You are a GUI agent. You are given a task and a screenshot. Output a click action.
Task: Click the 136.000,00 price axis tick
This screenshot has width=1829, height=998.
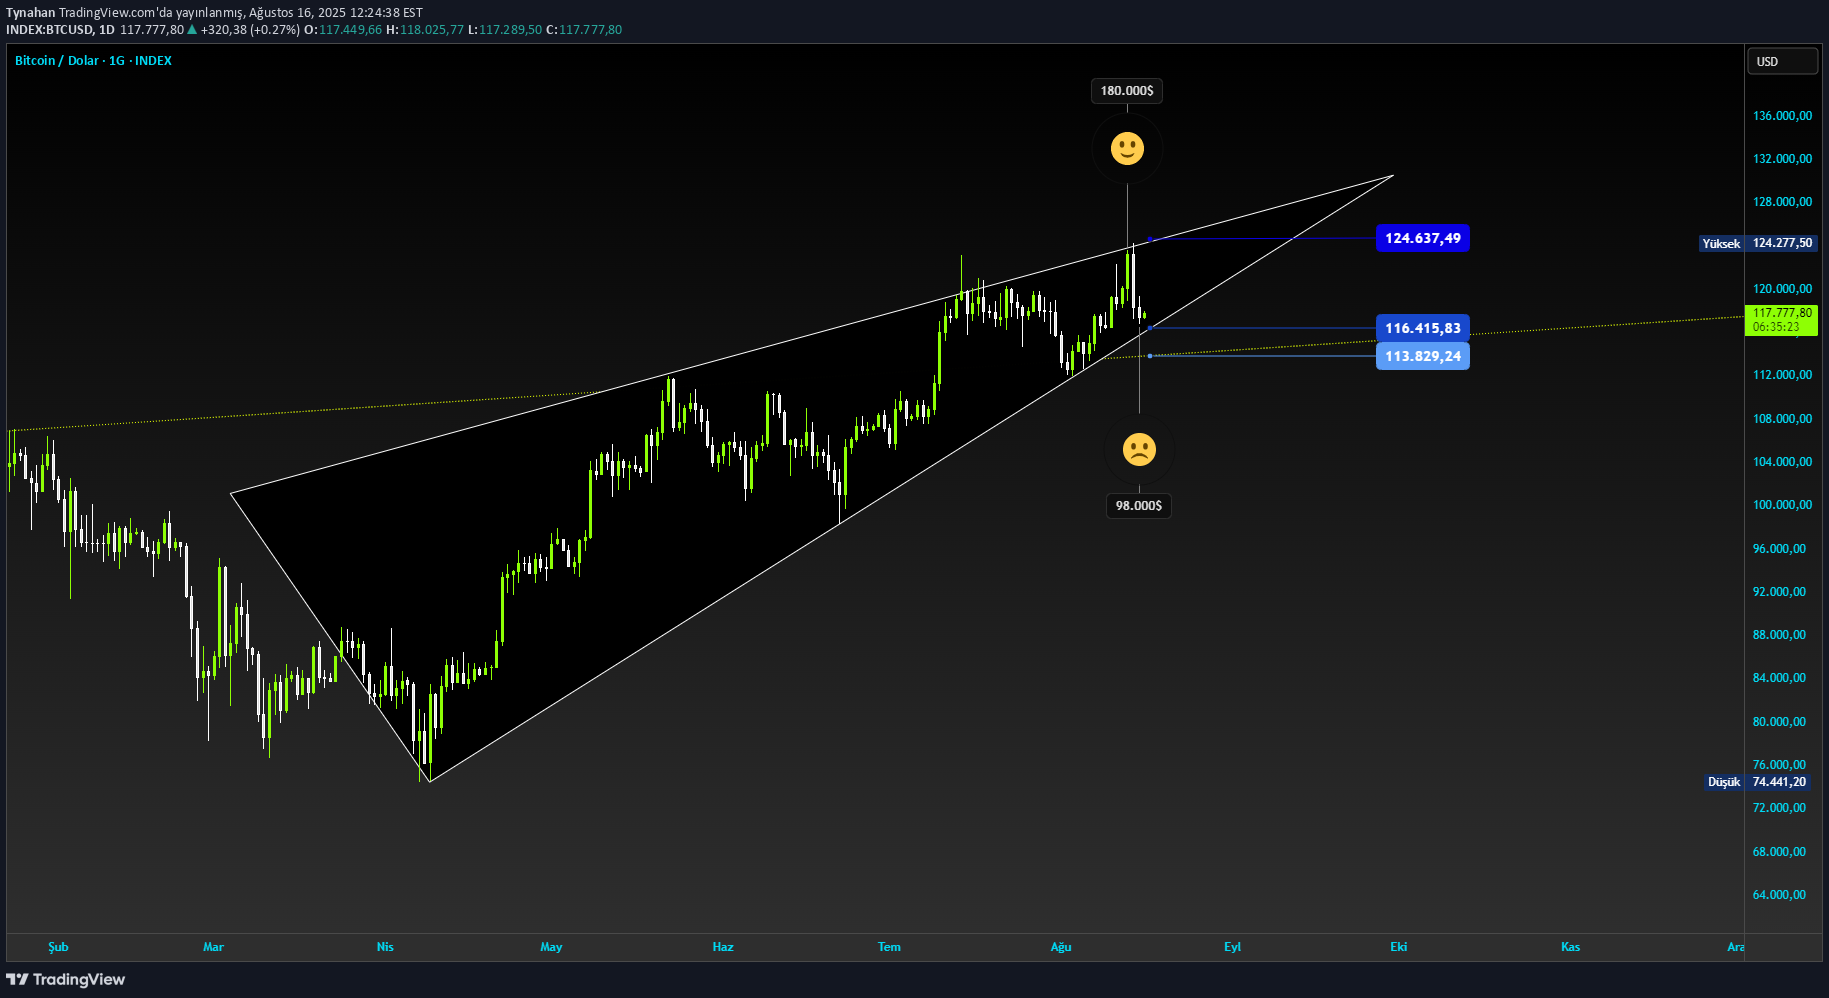pyautogui.click(x=1782, y=116)
